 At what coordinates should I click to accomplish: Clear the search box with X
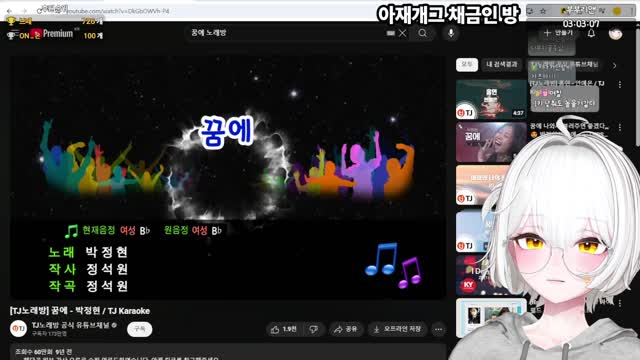[x=402, y=33]
